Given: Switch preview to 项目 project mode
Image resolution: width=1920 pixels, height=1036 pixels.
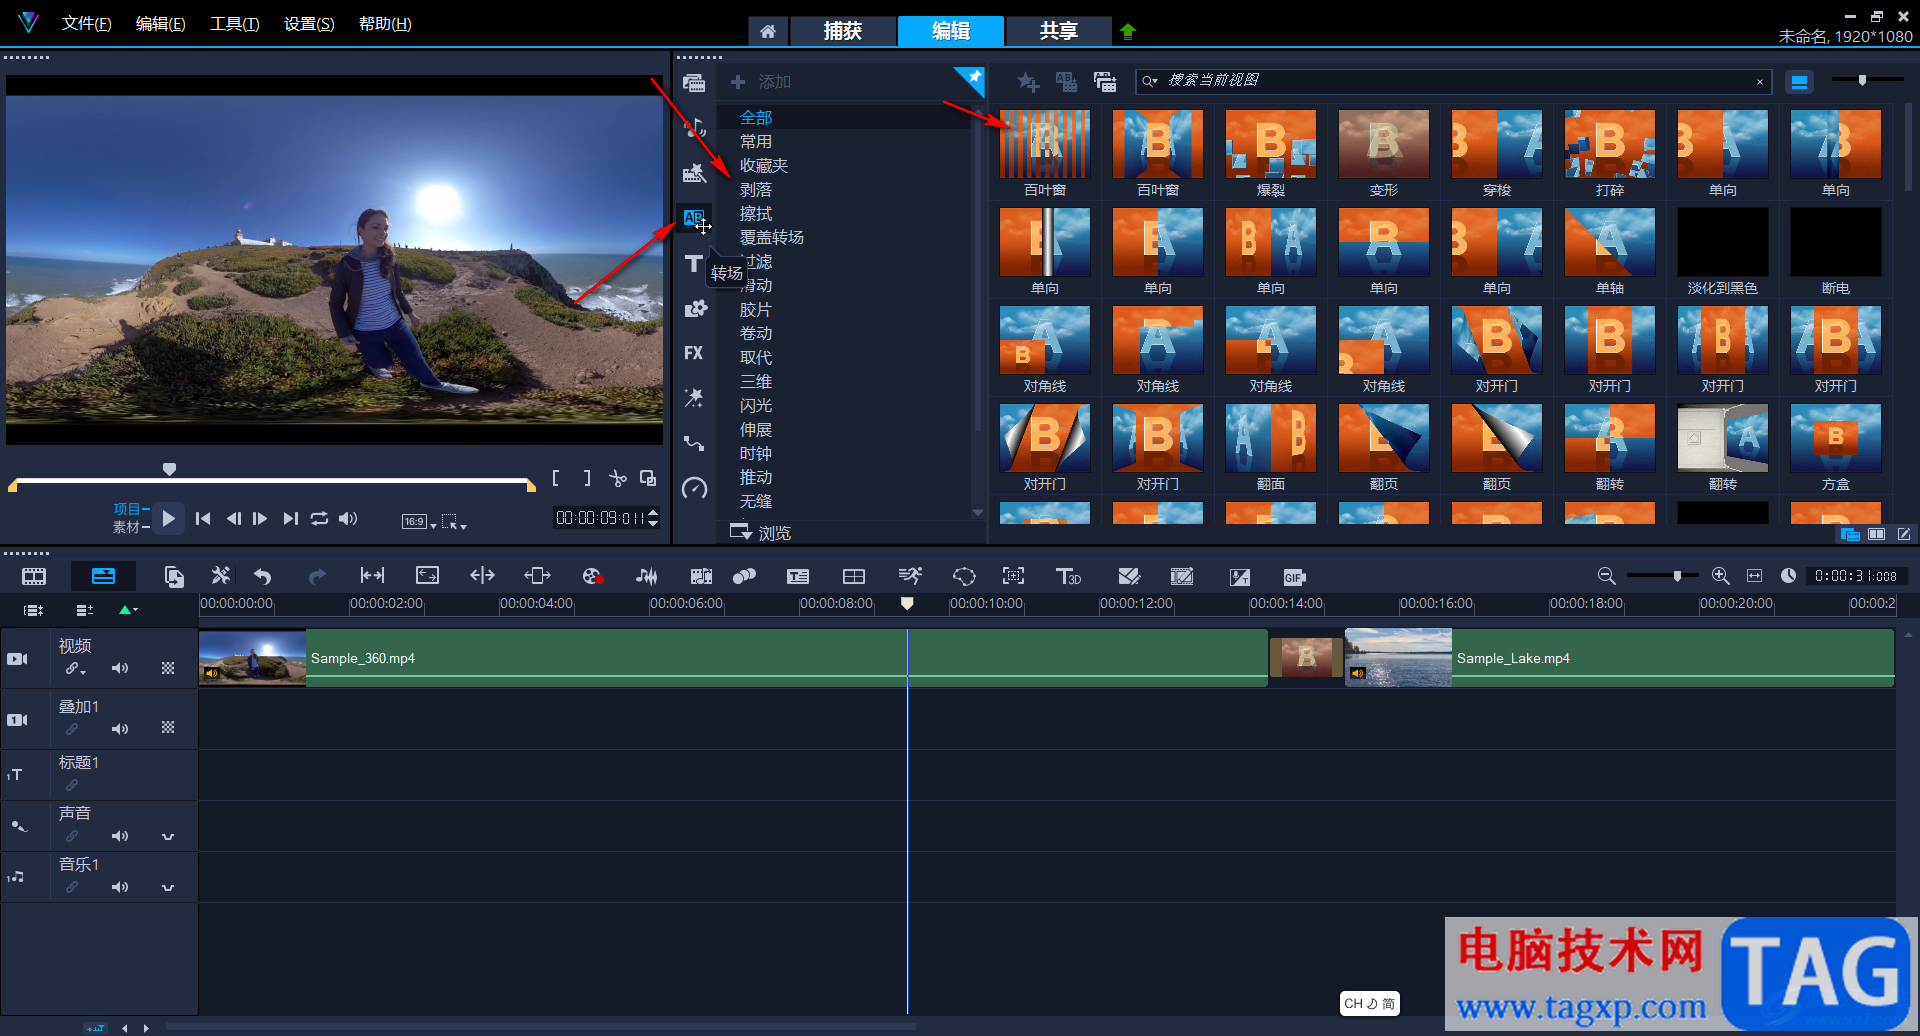Looking at the screenshot, I should (127, 509).
